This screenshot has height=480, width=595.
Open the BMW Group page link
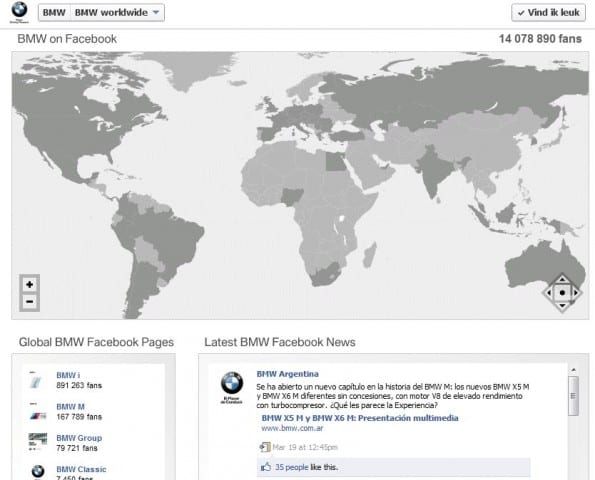[79, 438]
